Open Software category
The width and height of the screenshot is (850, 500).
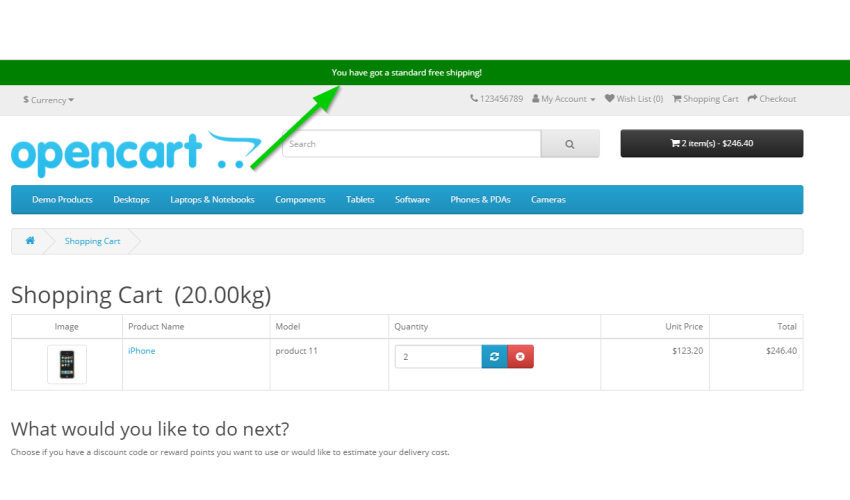pyautogui.click(x=413, y=200)
